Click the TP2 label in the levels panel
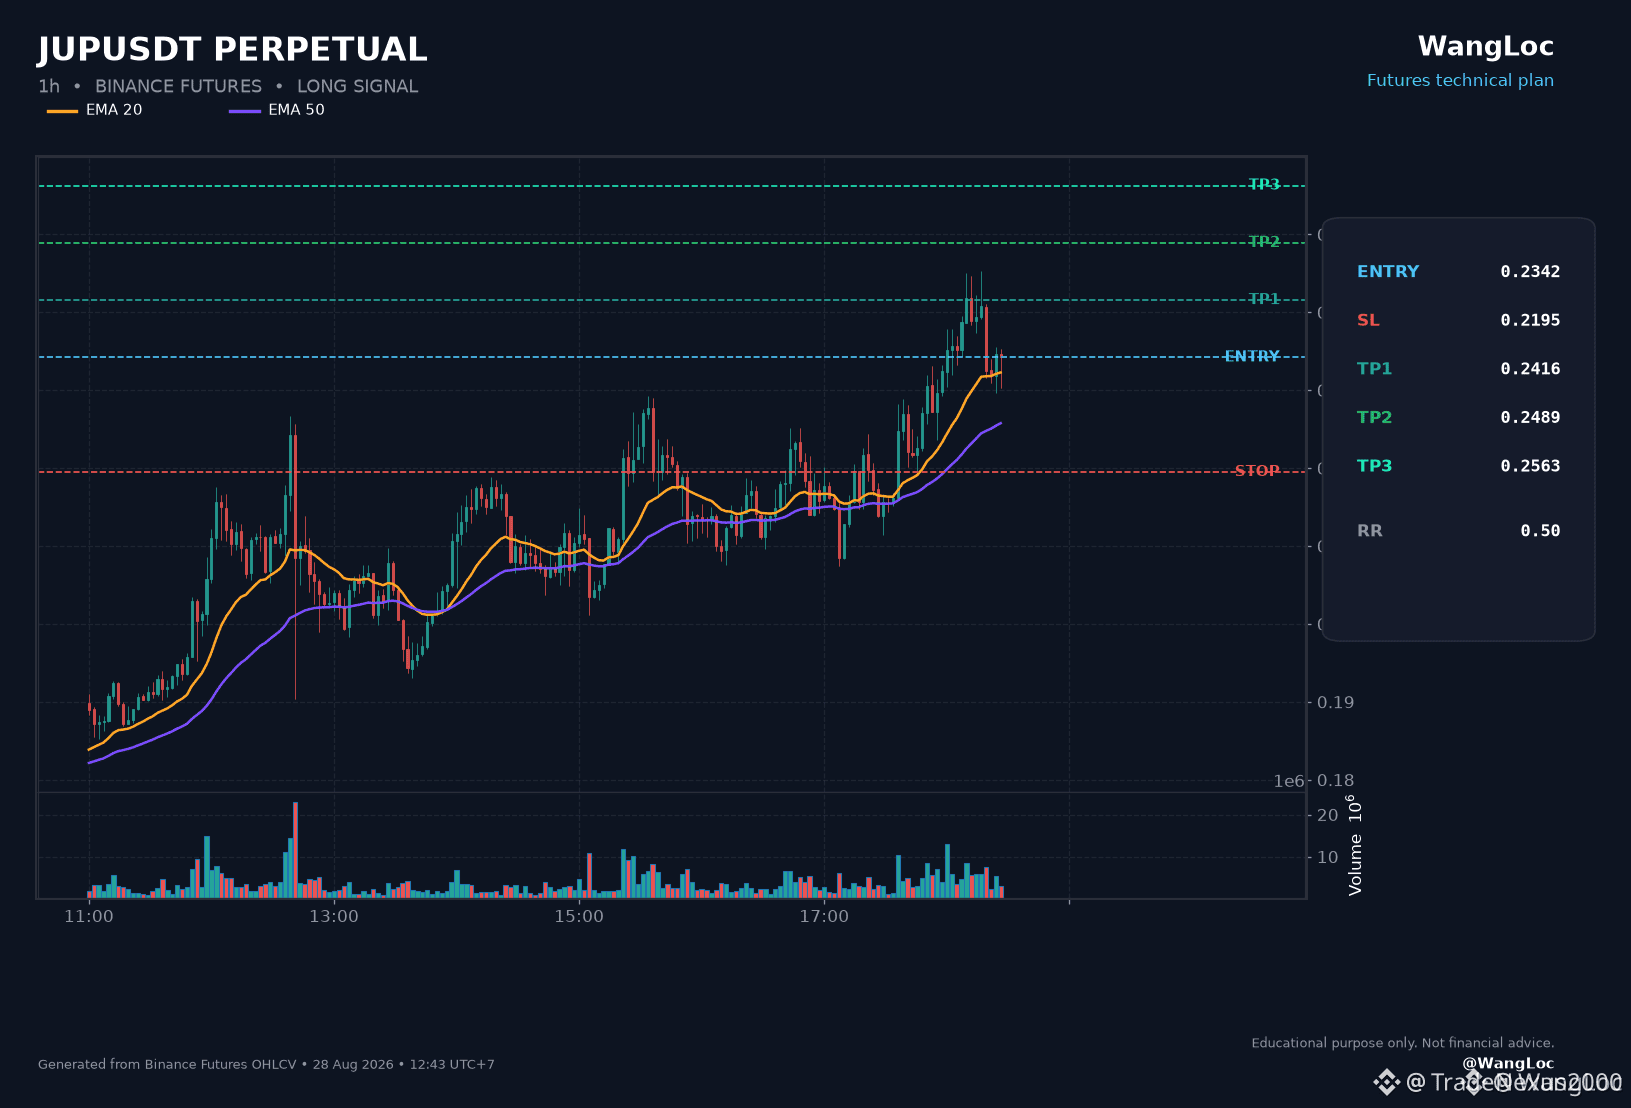Viewport: 1631px width, 1108px height. point(1374,417)
